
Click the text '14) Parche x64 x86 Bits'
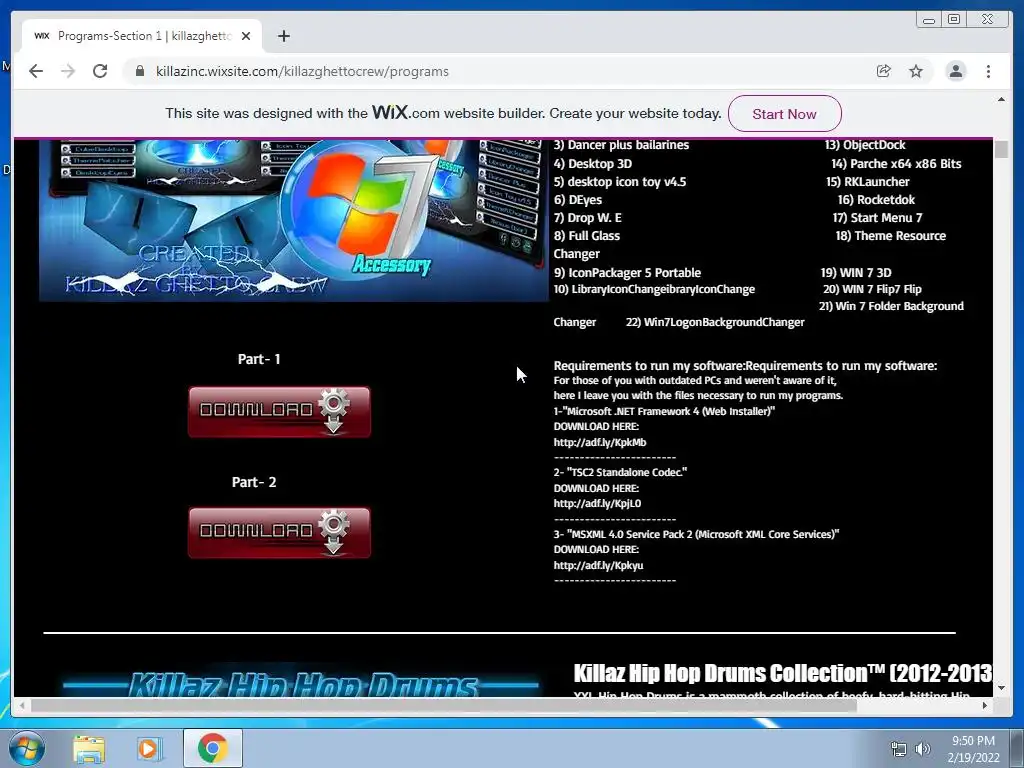pos(896,163)
